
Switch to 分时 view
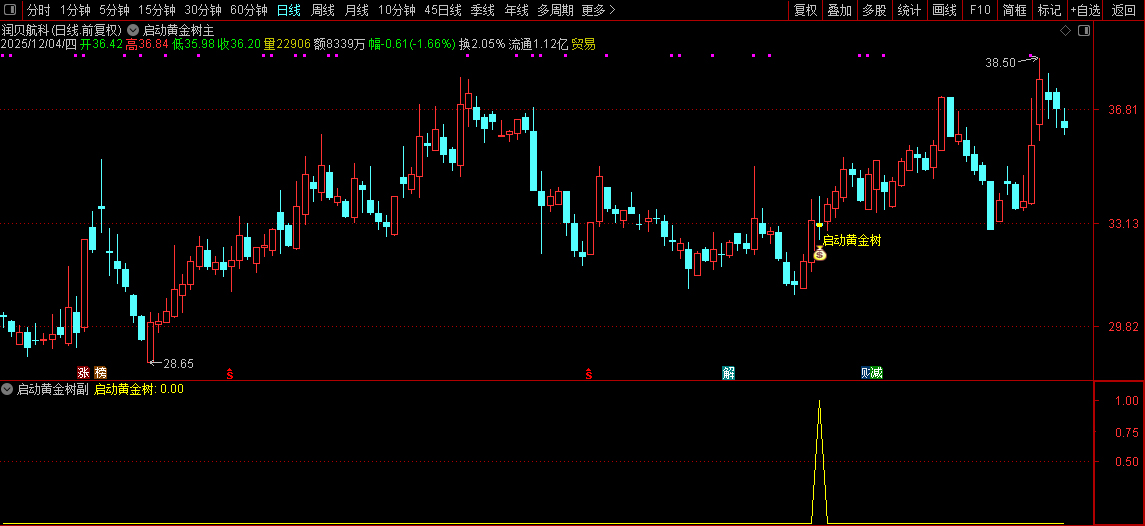39,10
